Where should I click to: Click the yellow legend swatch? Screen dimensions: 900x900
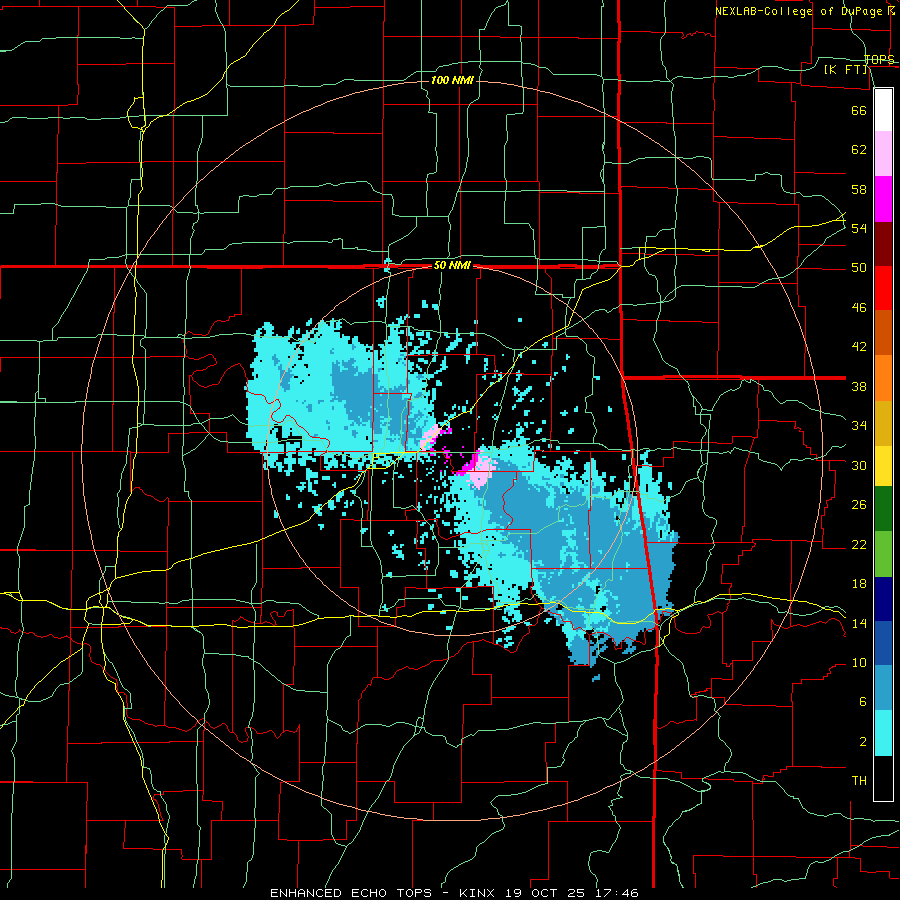click(x=883, y=466)
